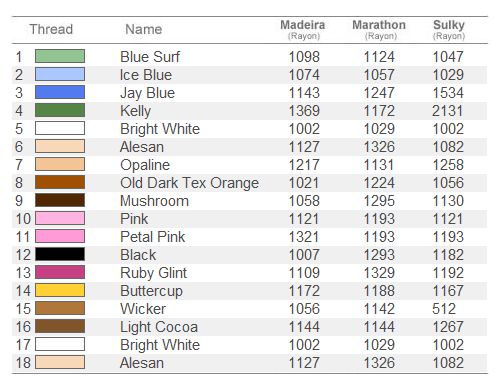The width and height of the screenshot is (500, 384).
Task: Click the Thread column header
Action: coord(51,29)
